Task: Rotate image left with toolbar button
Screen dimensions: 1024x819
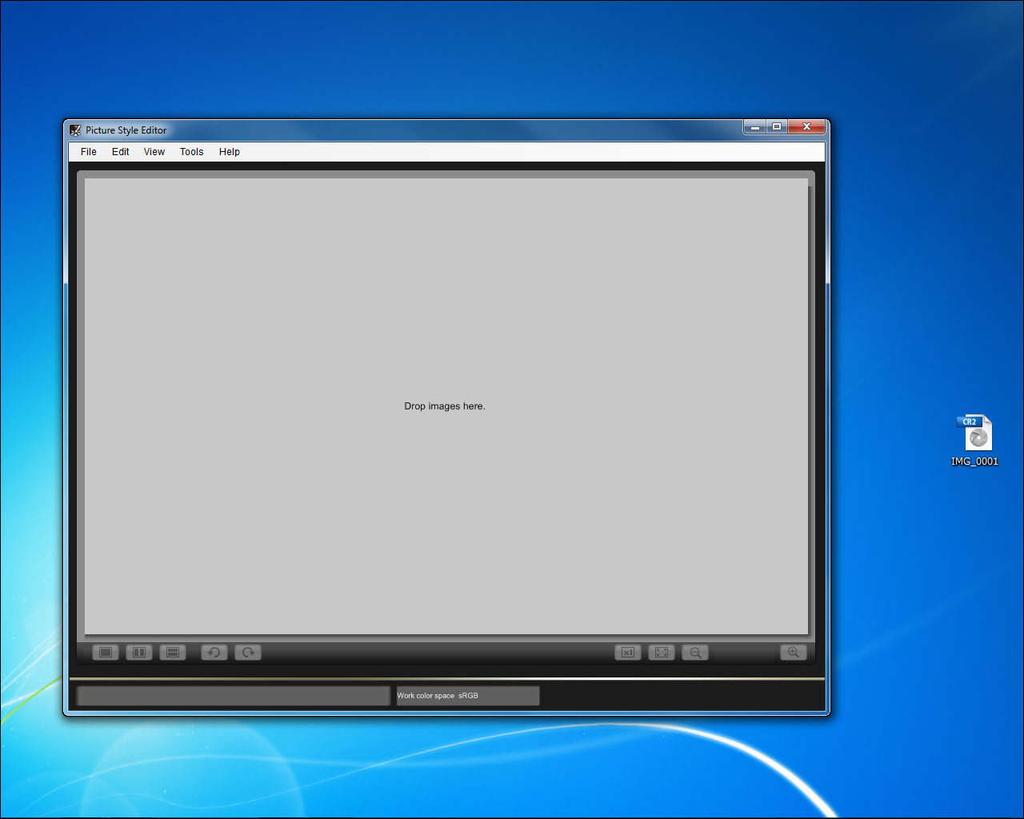Action: click(x=214, y=652)
